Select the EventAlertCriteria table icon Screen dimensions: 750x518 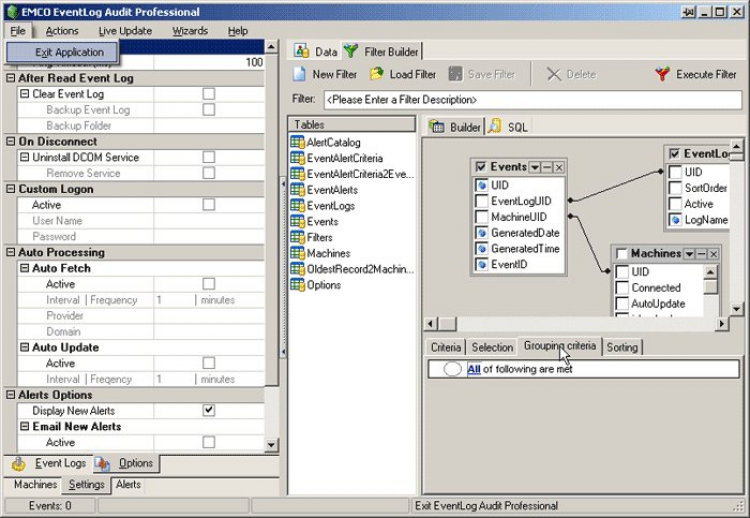tap(298, 158)
